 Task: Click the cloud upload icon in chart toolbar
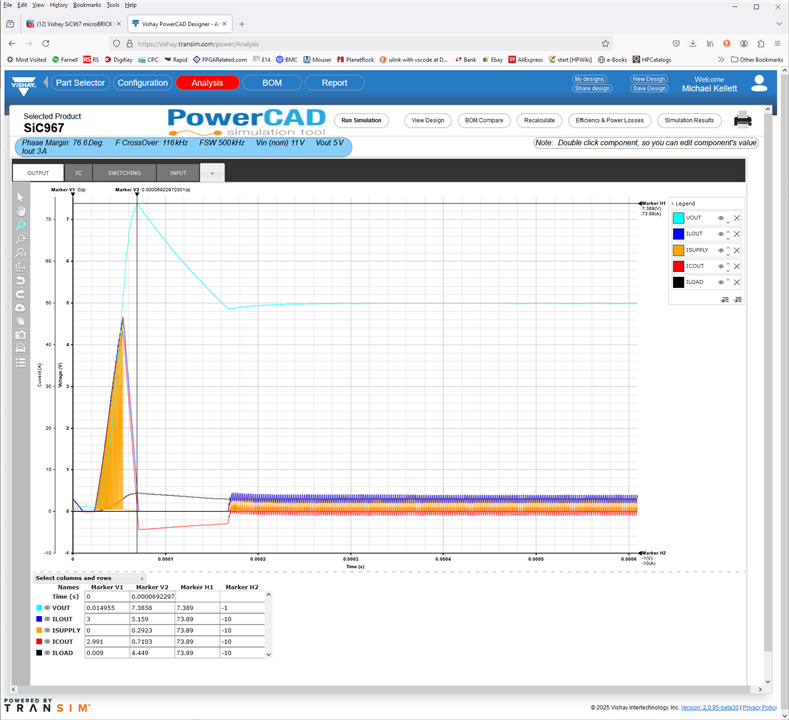point(20,307)
